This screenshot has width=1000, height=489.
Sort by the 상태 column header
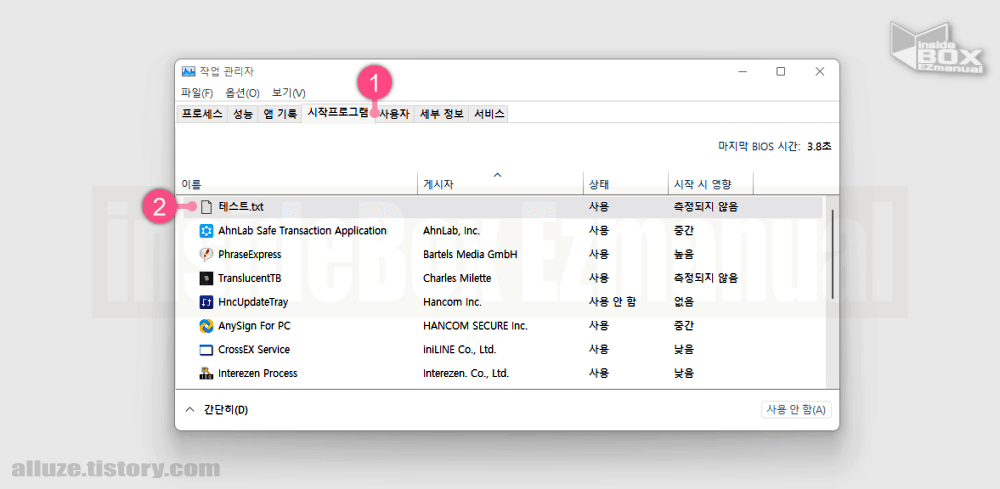tap(626, 184)
